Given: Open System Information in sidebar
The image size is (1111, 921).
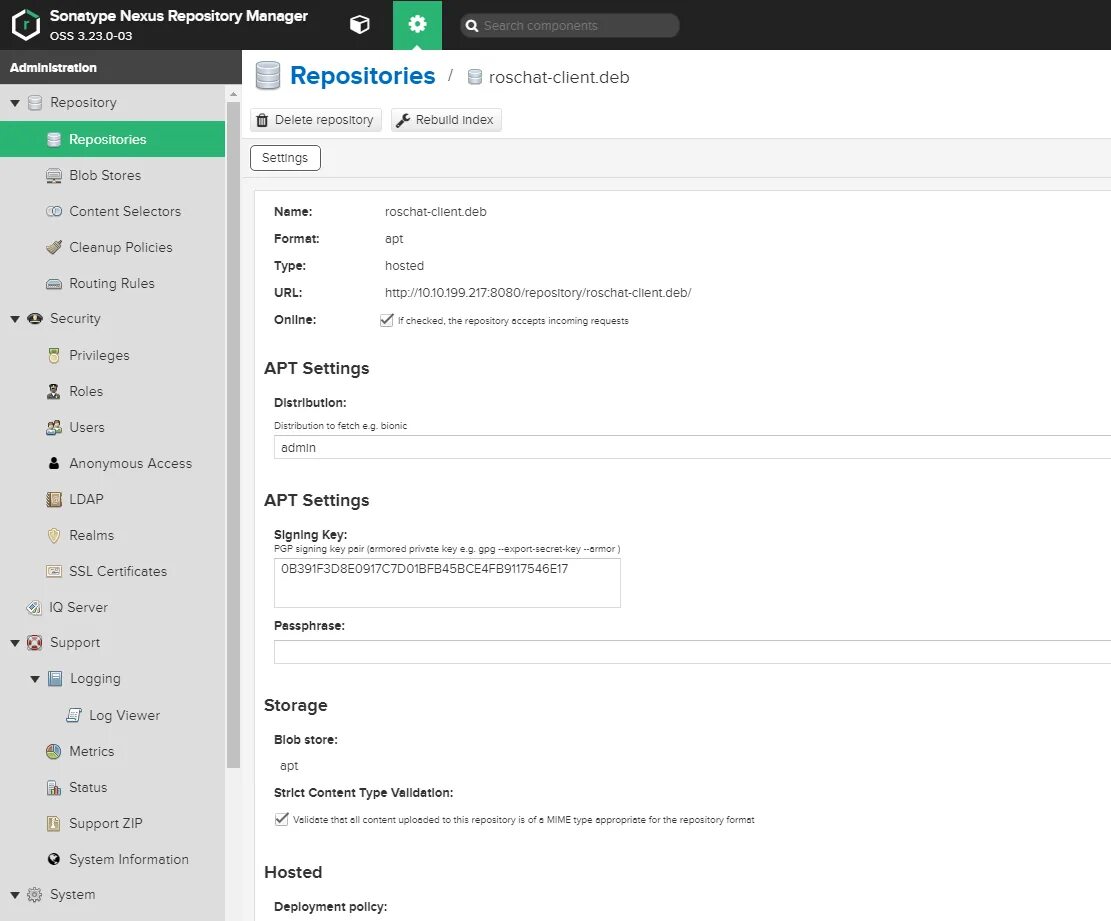Looking at the screenshot, I should 113,859.
